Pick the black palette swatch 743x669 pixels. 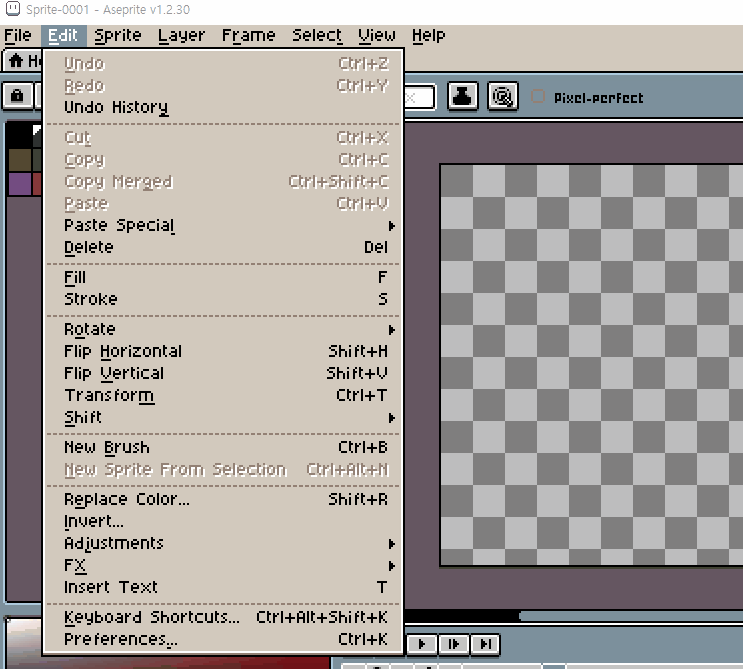click(x=20, y=136)
